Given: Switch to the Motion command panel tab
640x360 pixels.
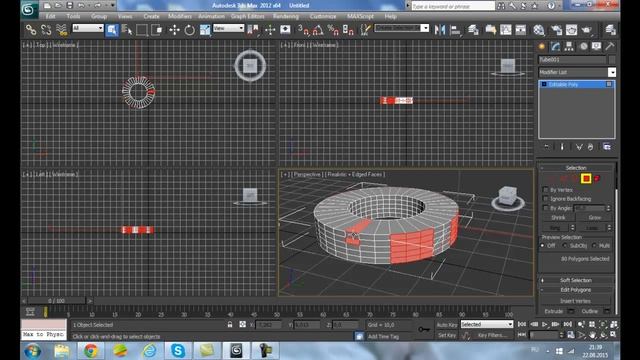Looking at the screenshot, I should tap(584, 47).
